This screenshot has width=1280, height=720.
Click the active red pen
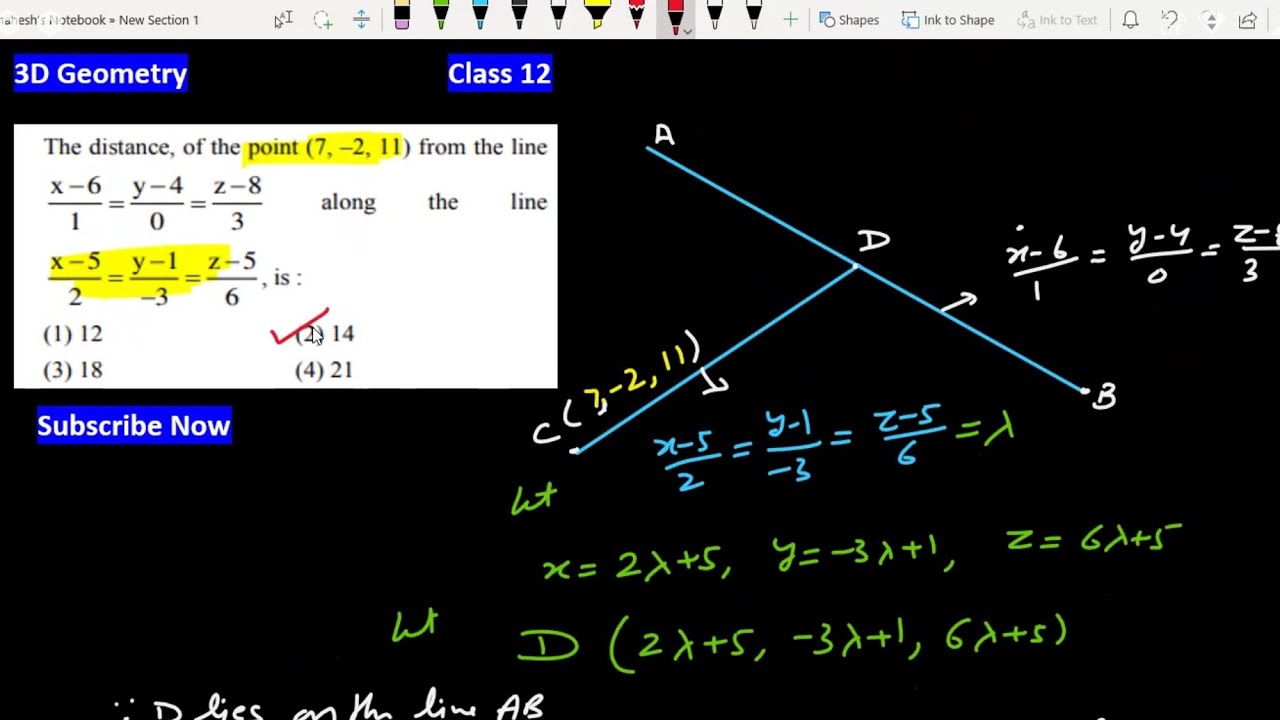click(675, 16)
